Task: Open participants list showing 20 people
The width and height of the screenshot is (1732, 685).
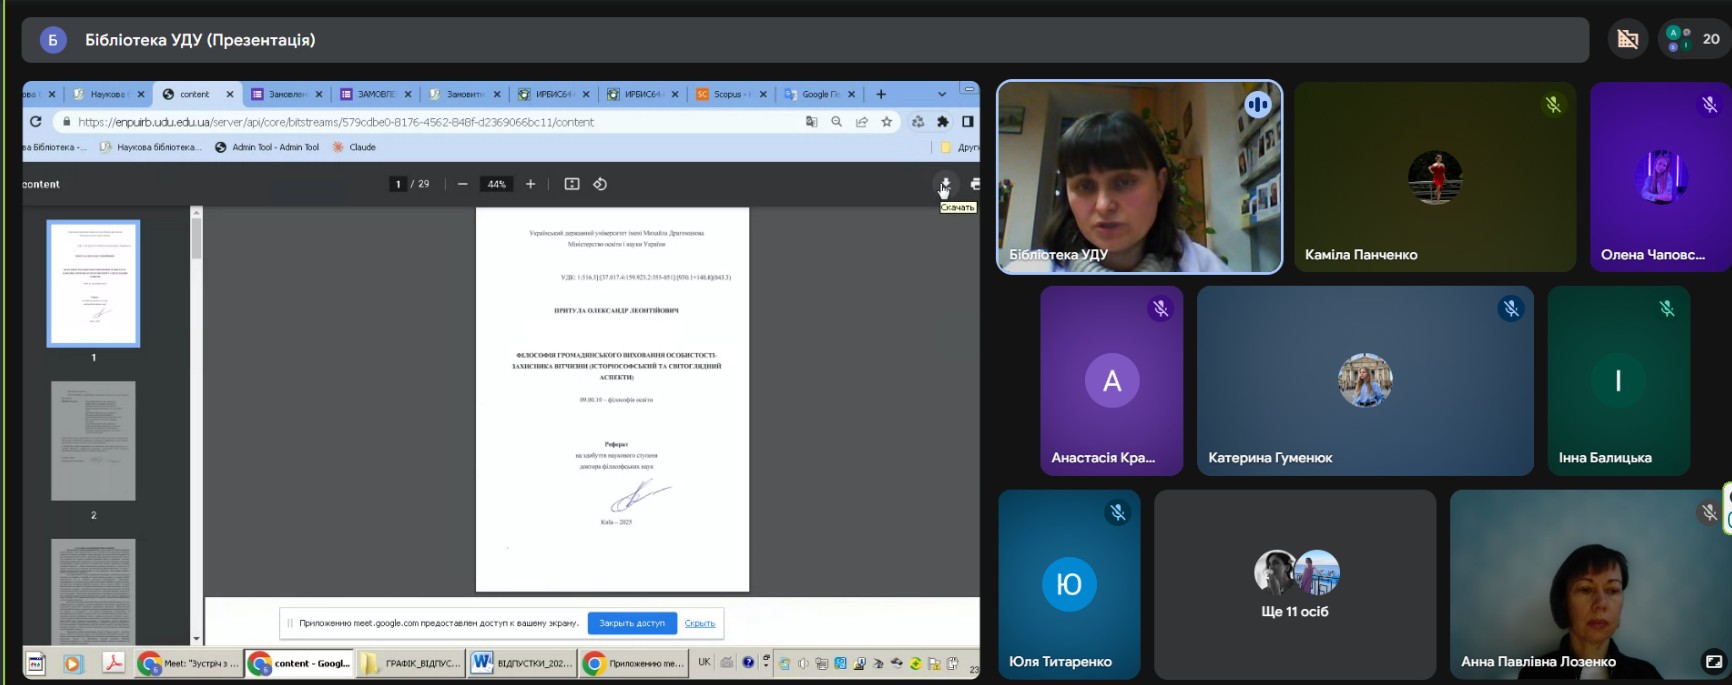Action: pyautogui.click(x=1694, y=39)
